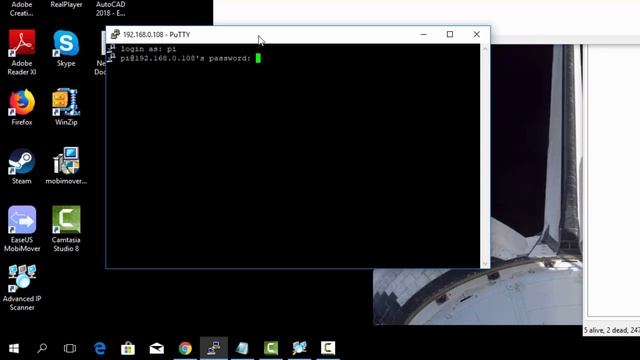
Task: Open the first Camtasia taskbar icon
Action: click(271, 348)
